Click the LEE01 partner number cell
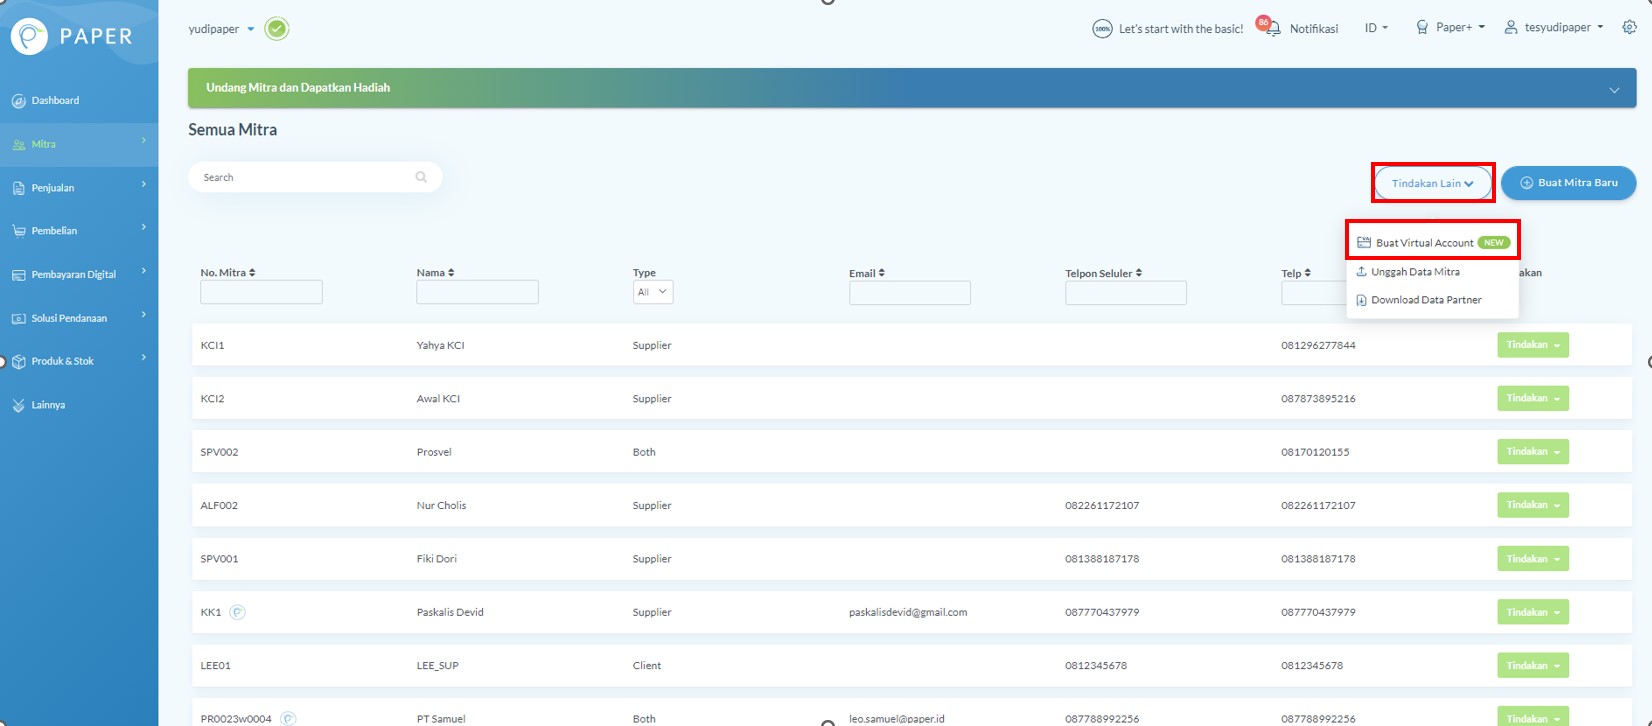Screen dimensions: 1652x726 215,665
